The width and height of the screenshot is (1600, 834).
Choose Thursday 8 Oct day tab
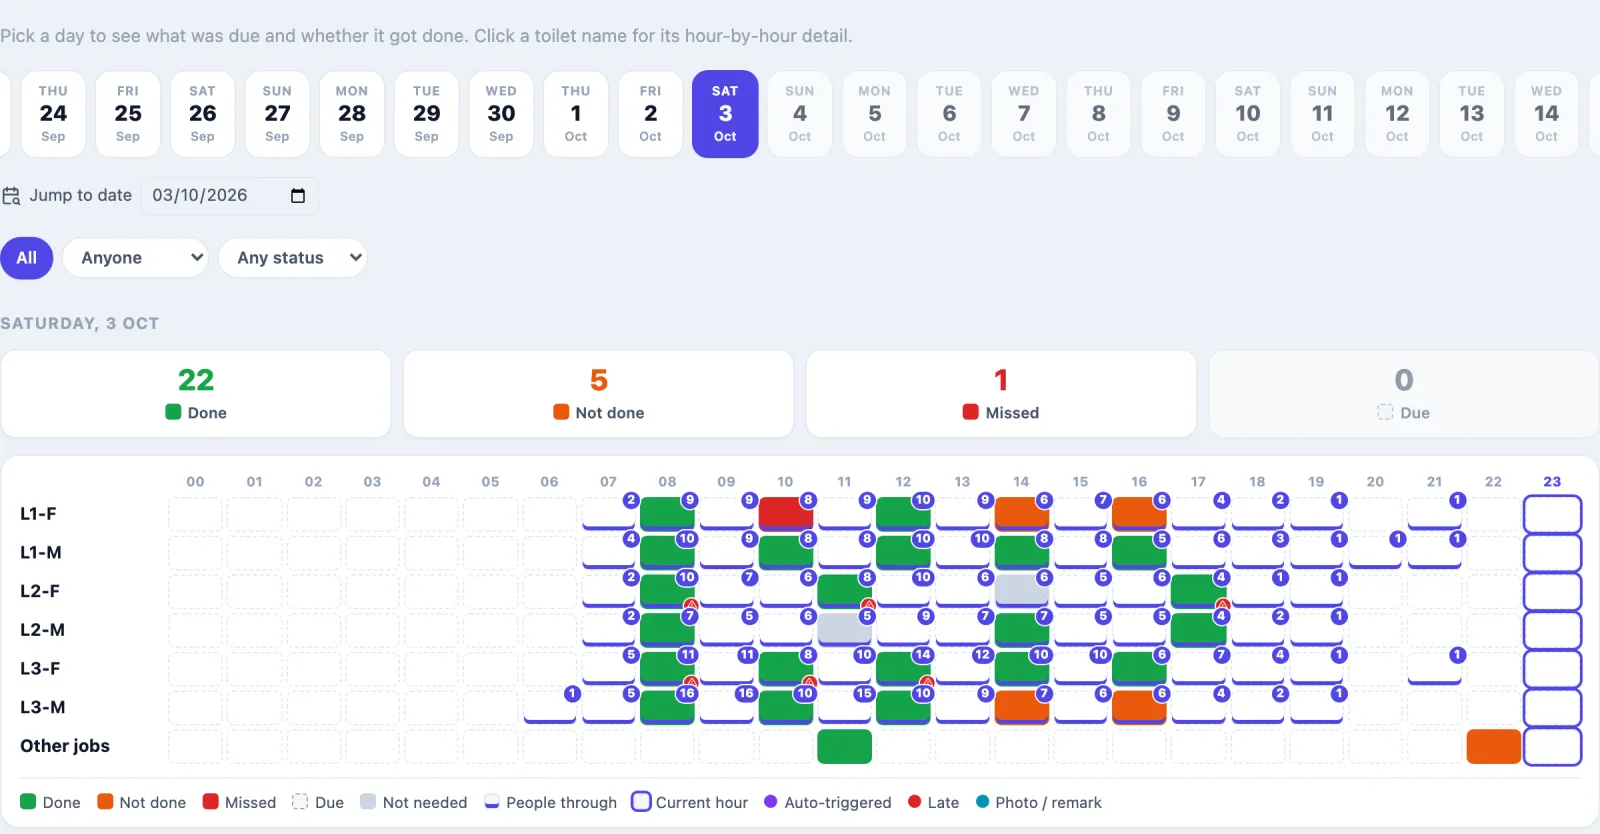1098,114
